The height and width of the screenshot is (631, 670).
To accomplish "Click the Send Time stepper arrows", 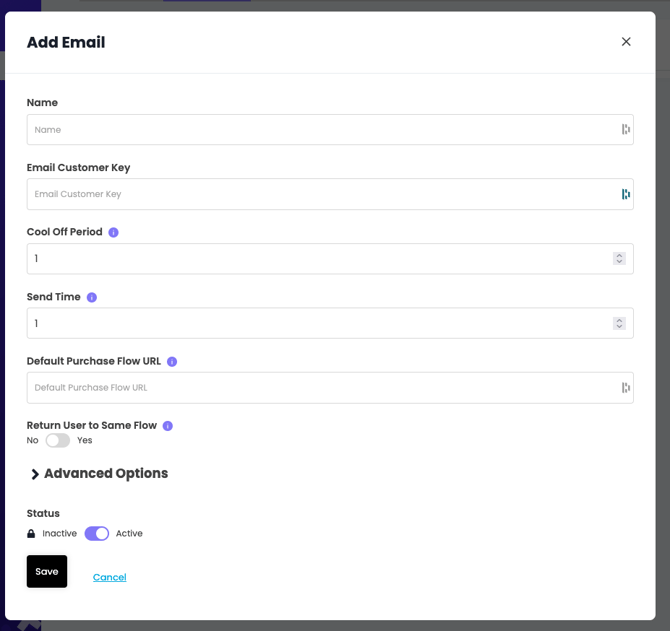I will pos(619,324).
